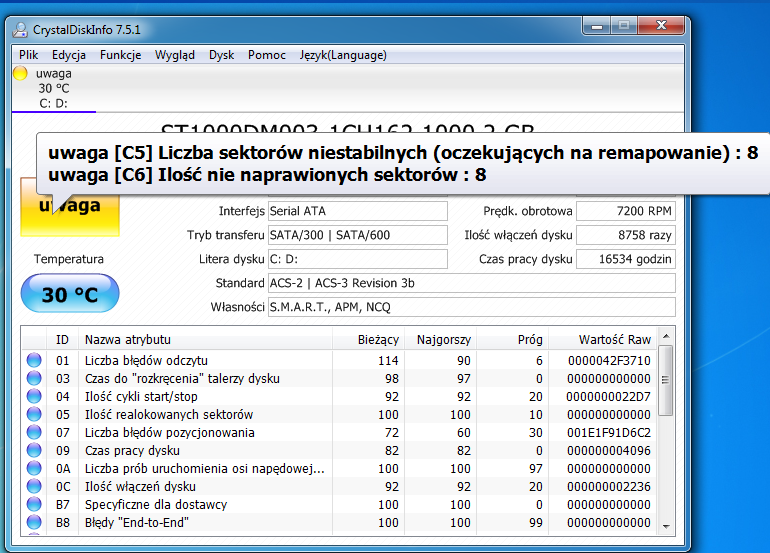Click the Nazwa atrybutu column header

(206, 339)
